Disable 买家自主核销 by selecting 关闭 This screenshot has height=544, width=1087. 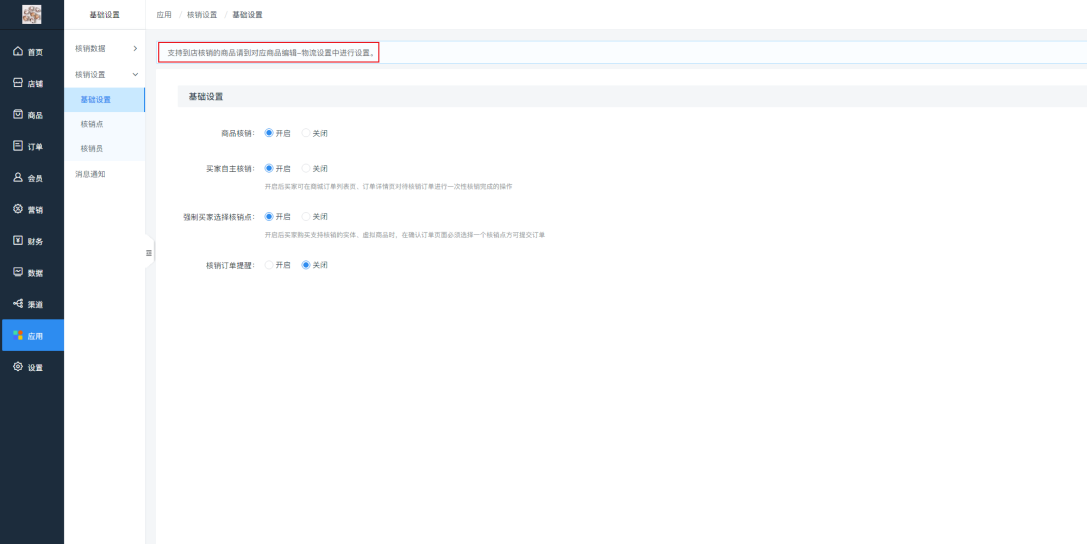(306, 169)
